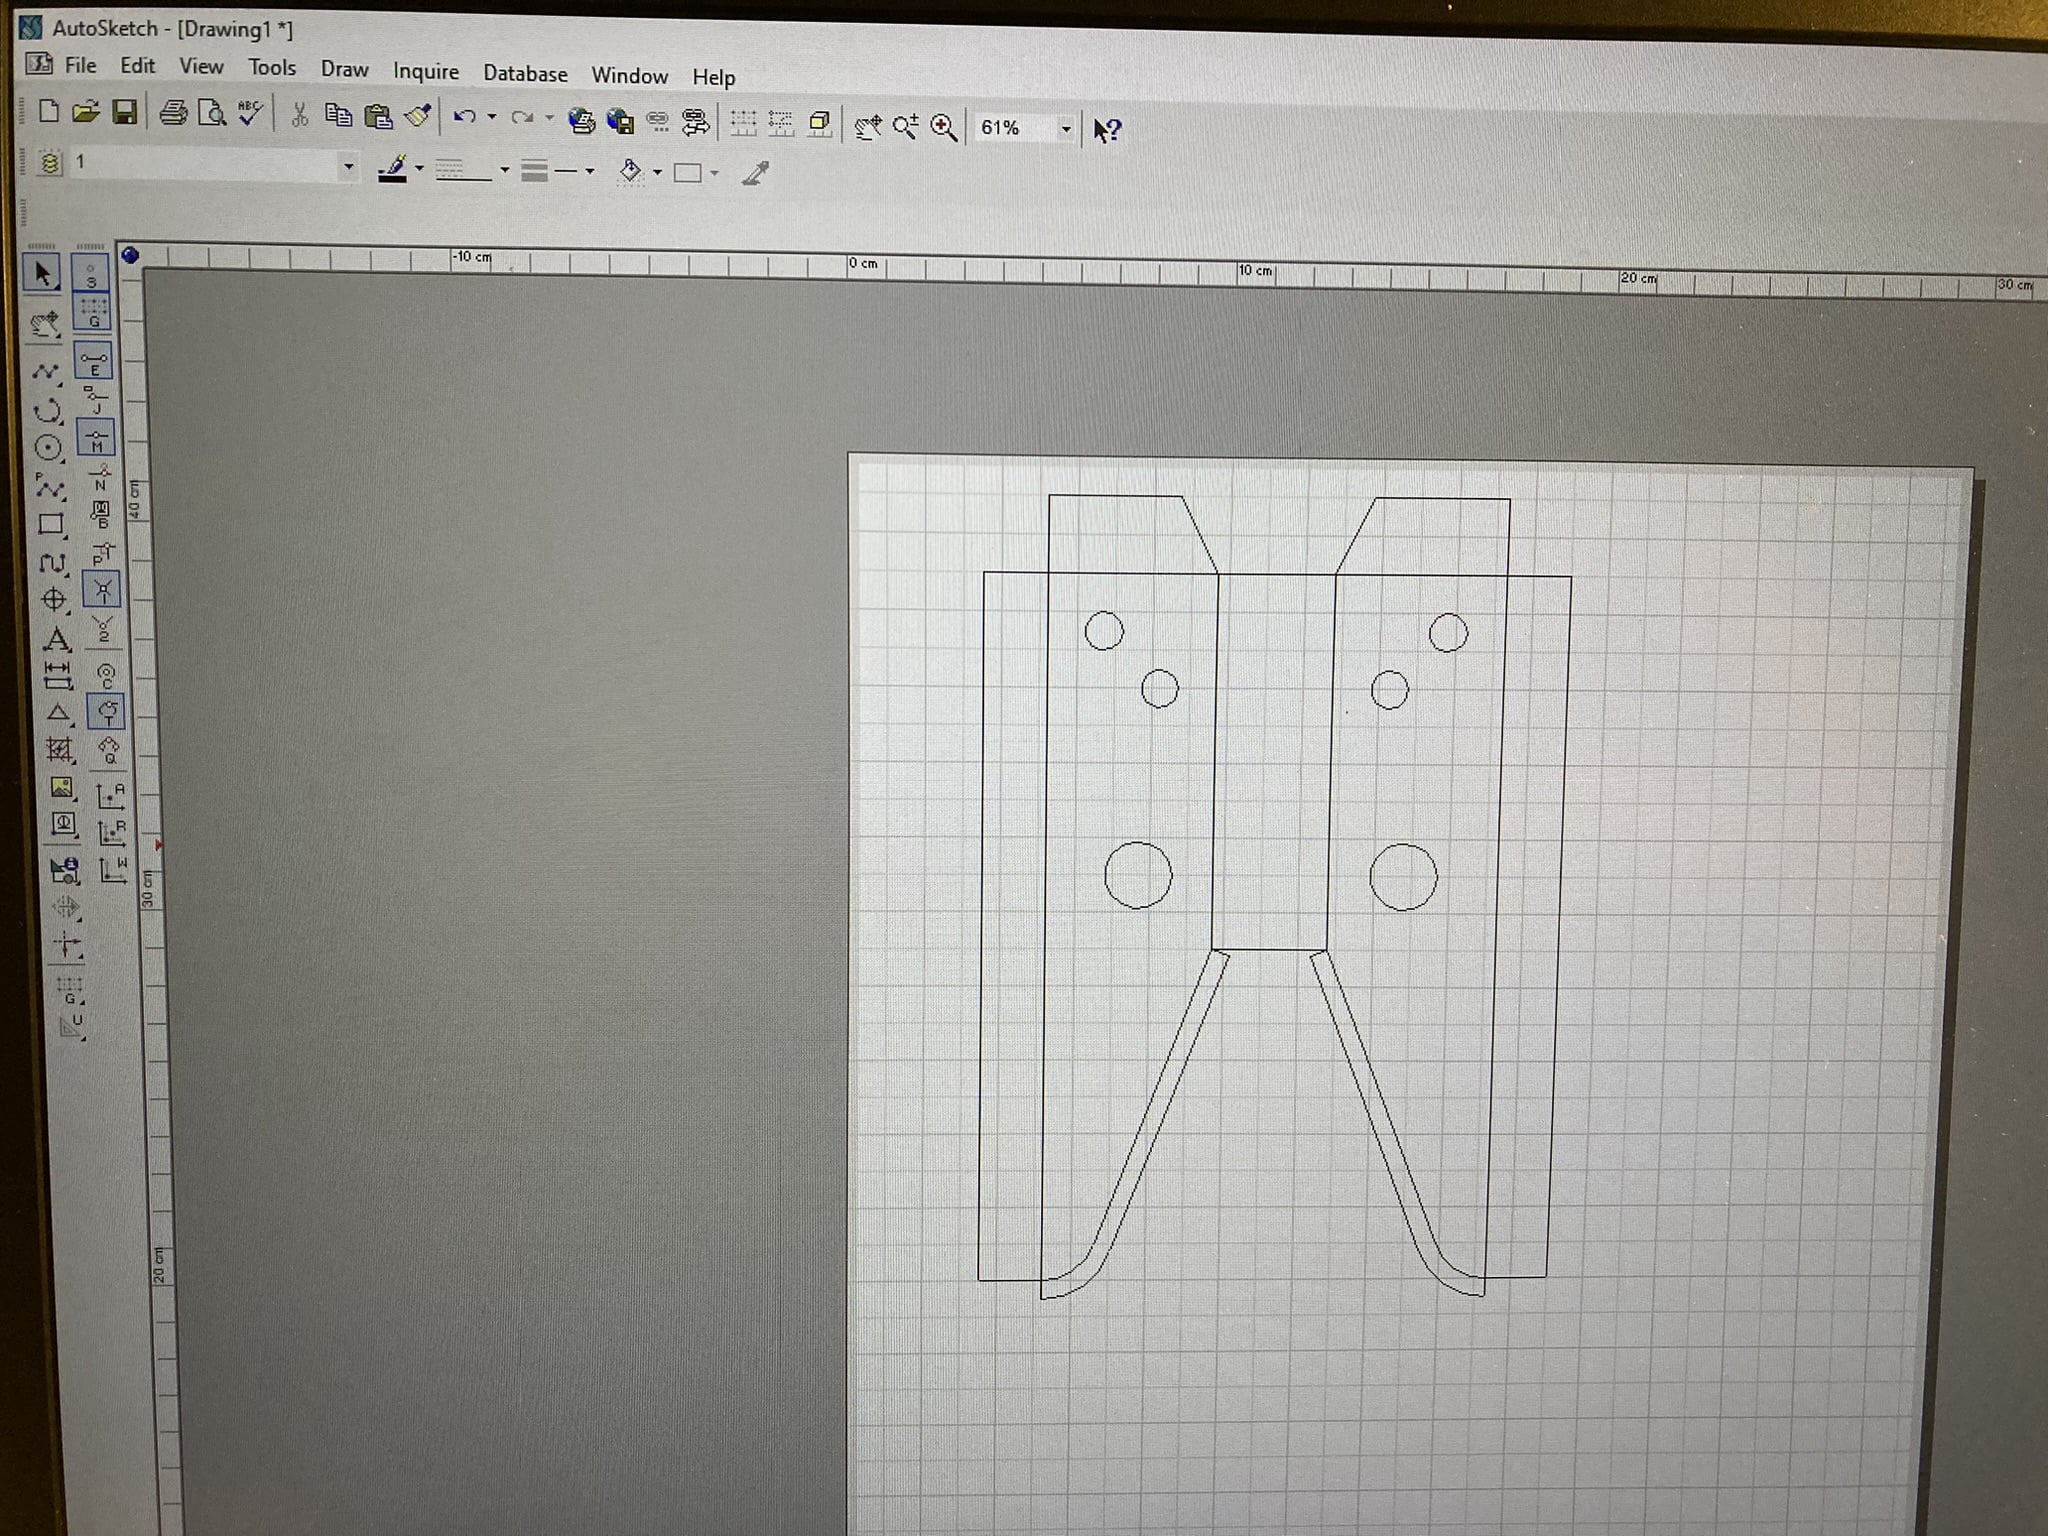This screenshot has width=2048, height=1536.
Task: Open the File menu
Action: point(80,65)
